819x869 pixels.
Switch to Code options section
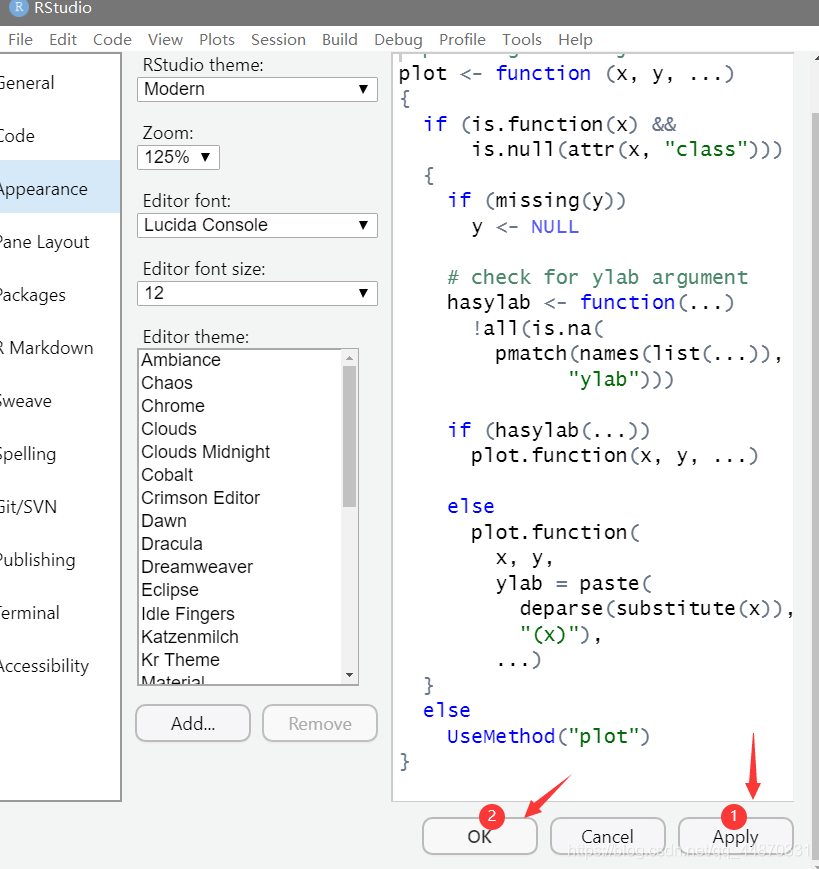coord(59,136)
